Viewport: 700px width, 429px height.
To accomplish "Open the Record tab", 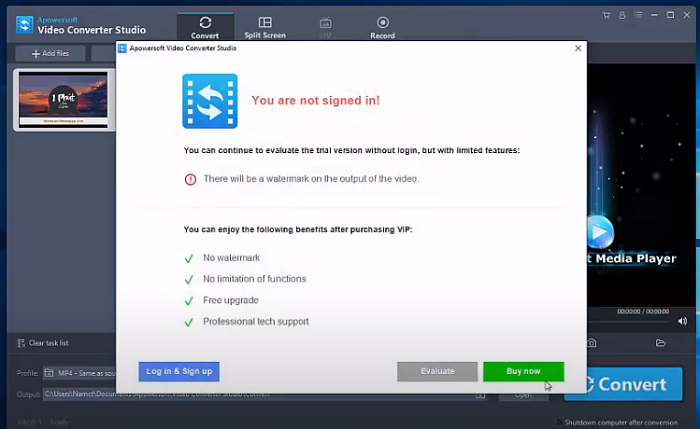I will (382, 27).
